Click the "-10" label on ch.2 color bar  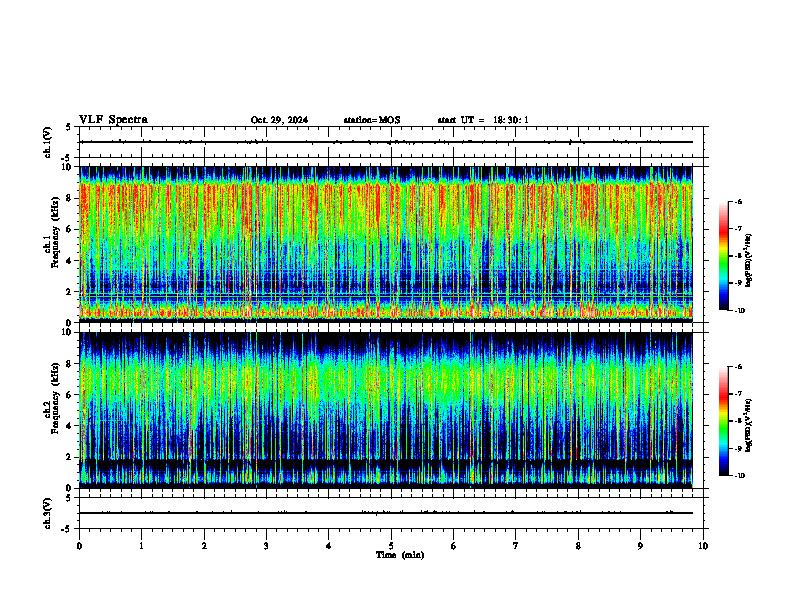click(x=739, y=476)
